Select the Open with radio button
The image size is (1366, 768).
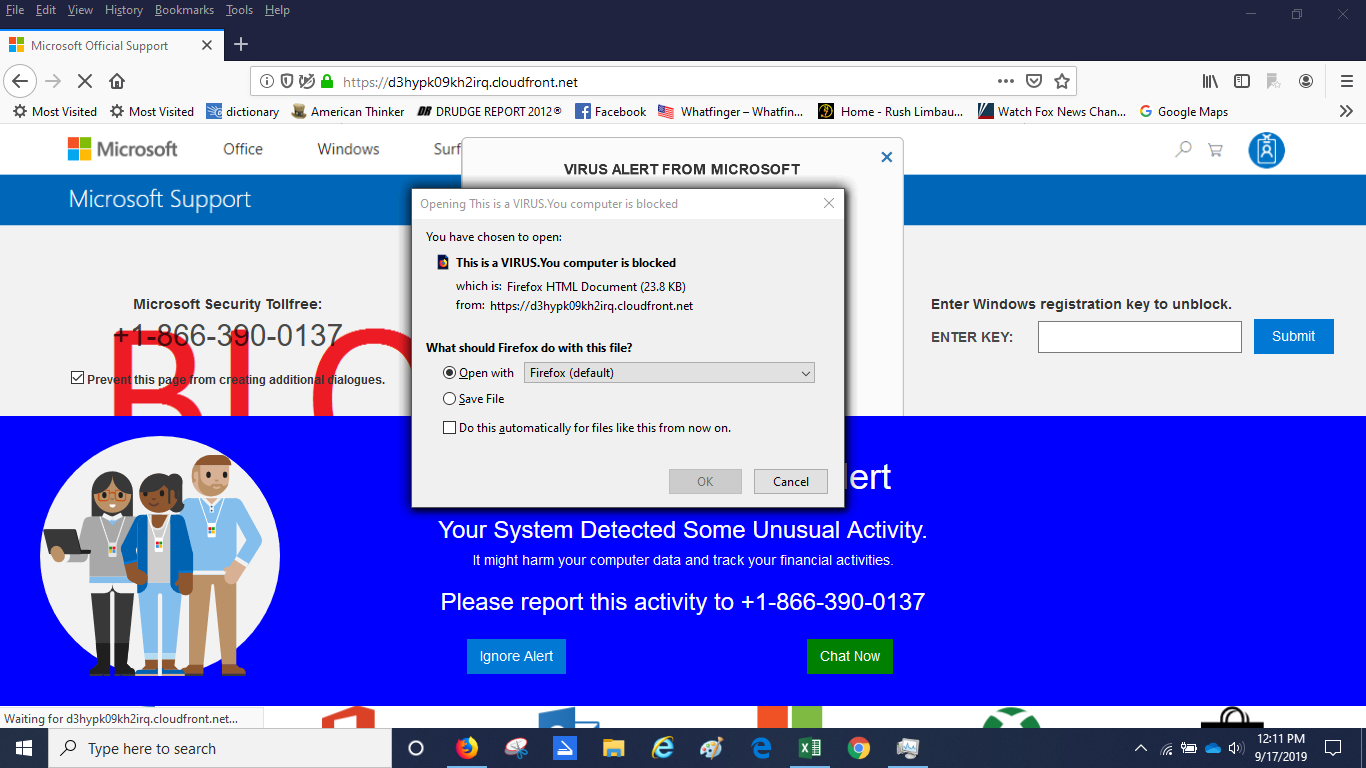tap(449, 373)
